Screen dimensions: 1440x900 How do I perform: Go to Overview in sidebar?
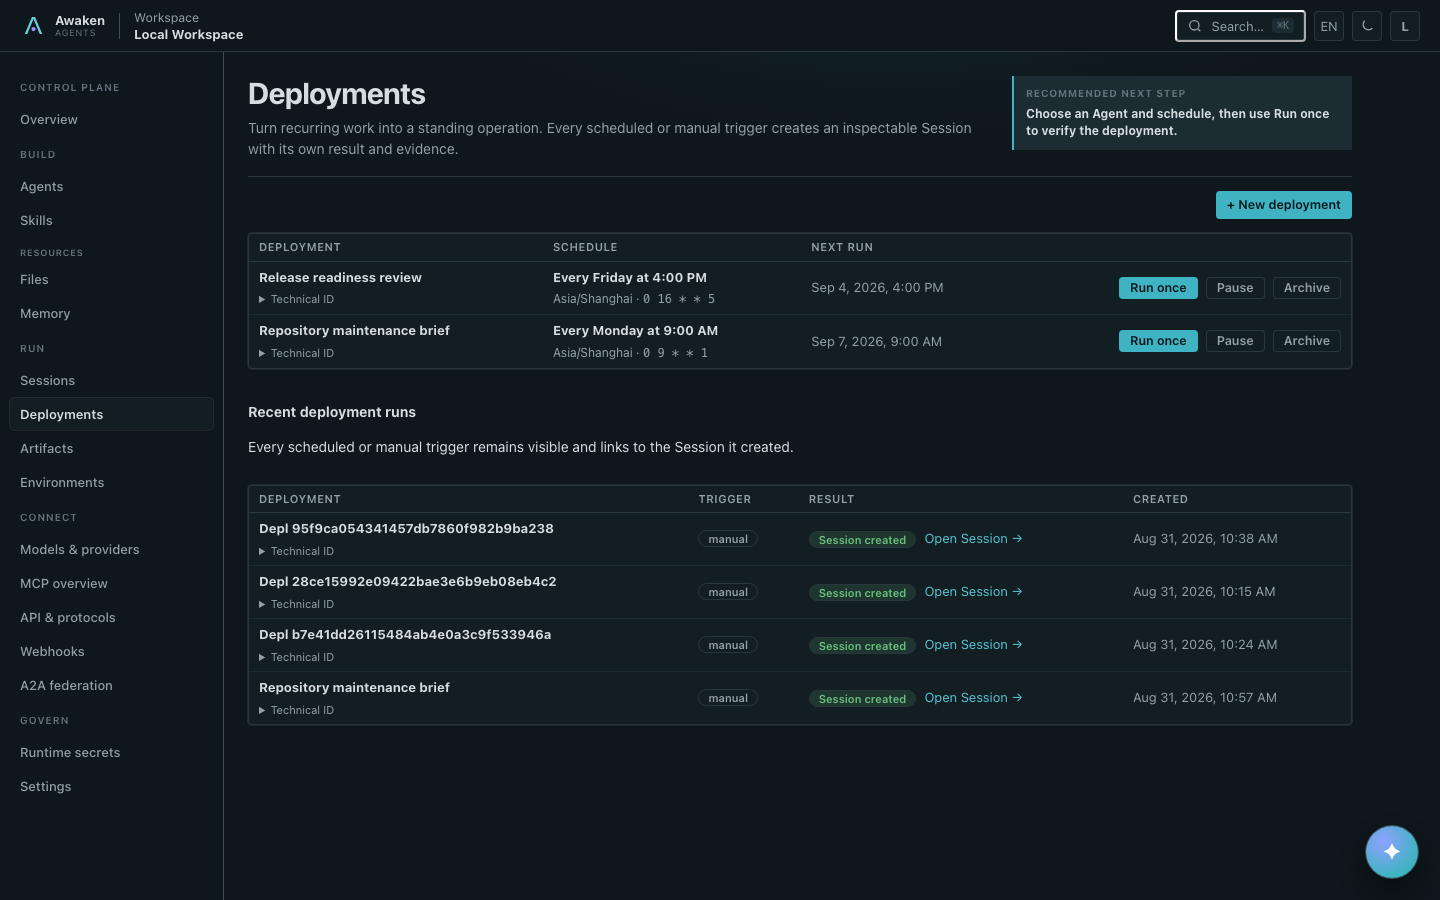tap(111, 119)
